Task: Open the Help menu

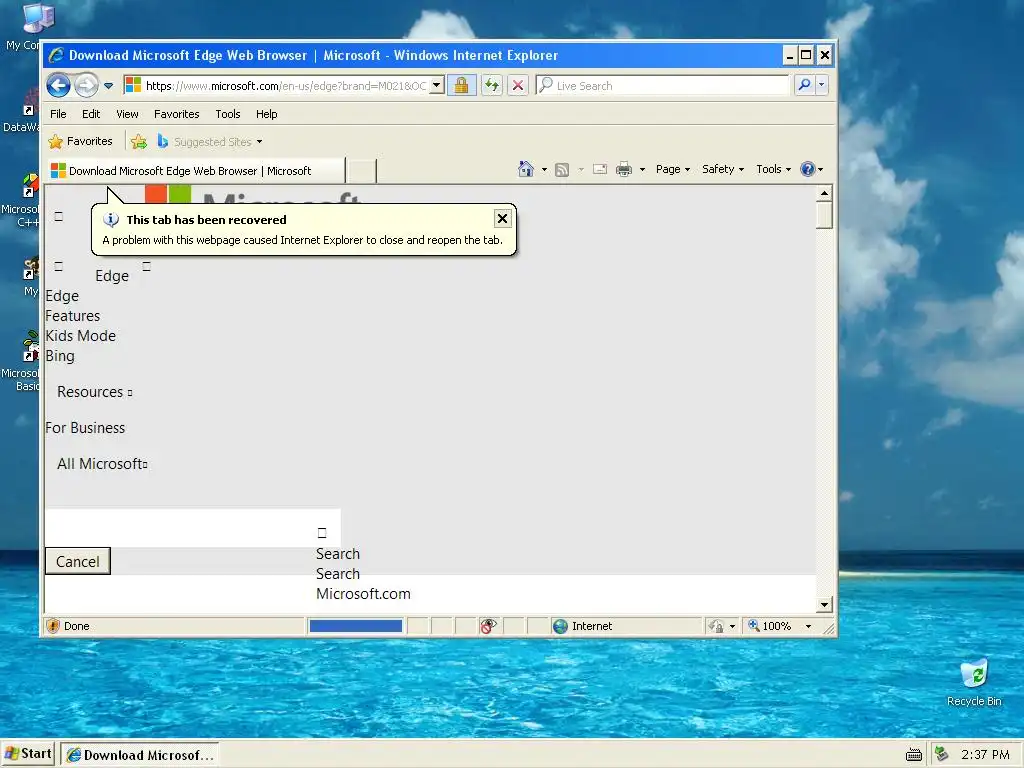Action: point(266,114)
